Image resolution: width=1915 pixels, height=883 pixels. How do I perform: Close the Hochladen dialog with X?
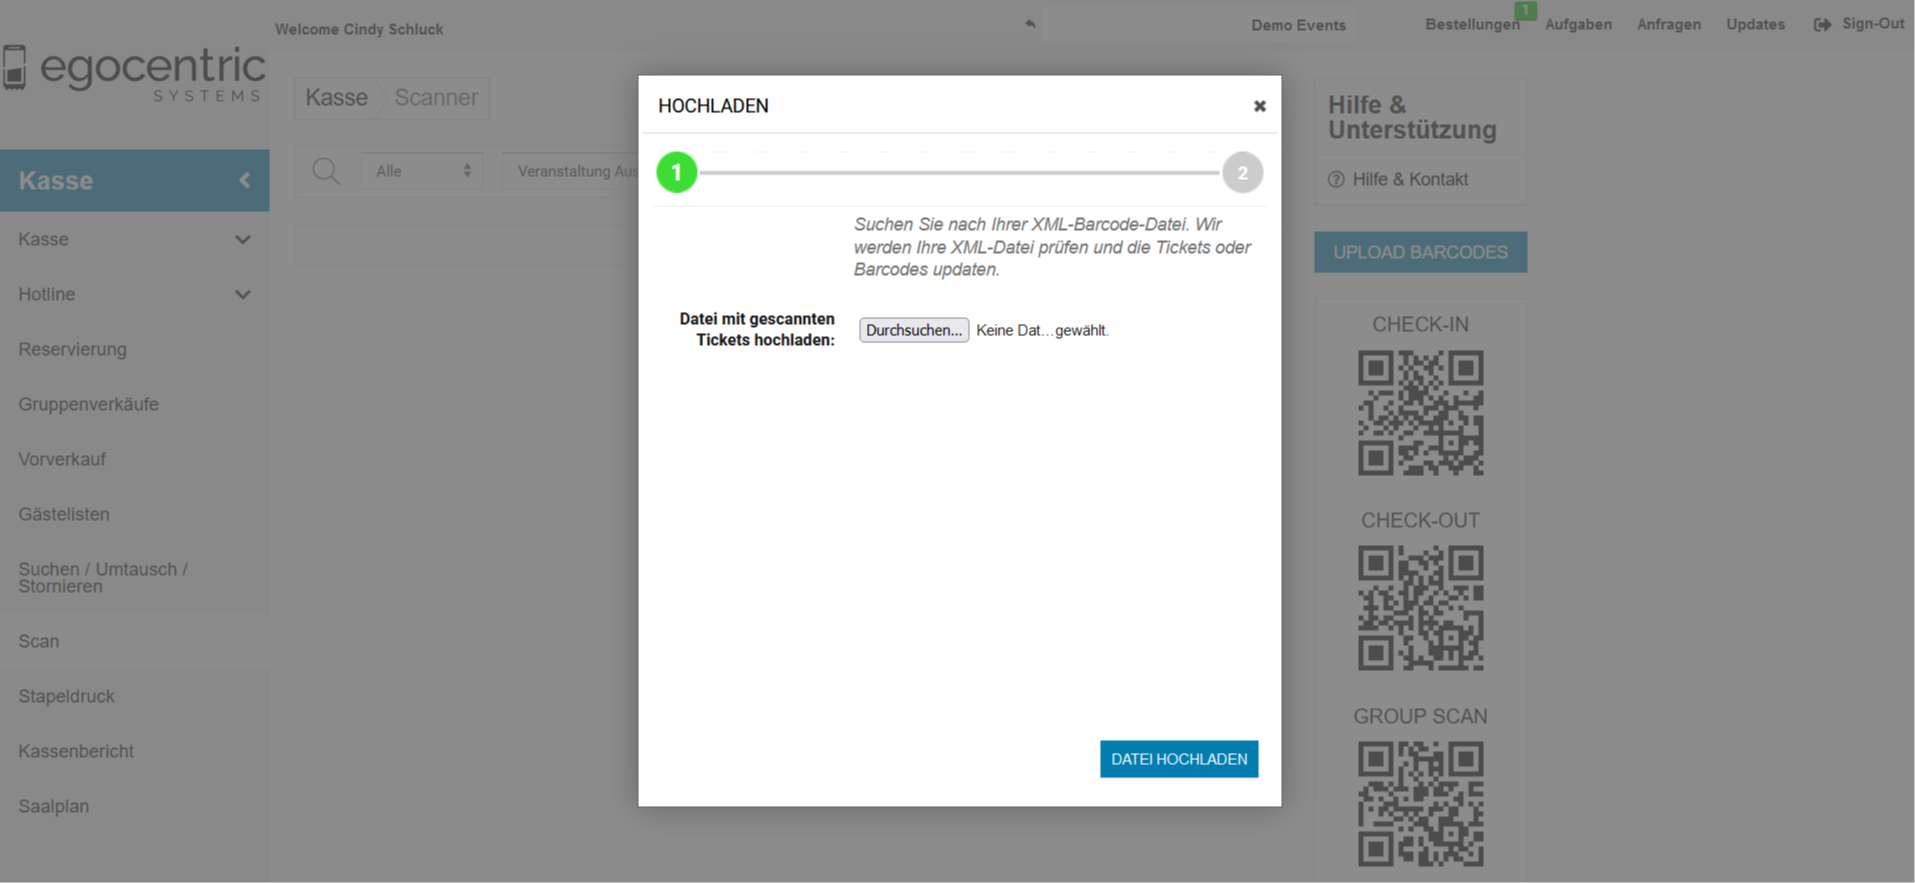pyautogui.click(x=1259, y=106)
